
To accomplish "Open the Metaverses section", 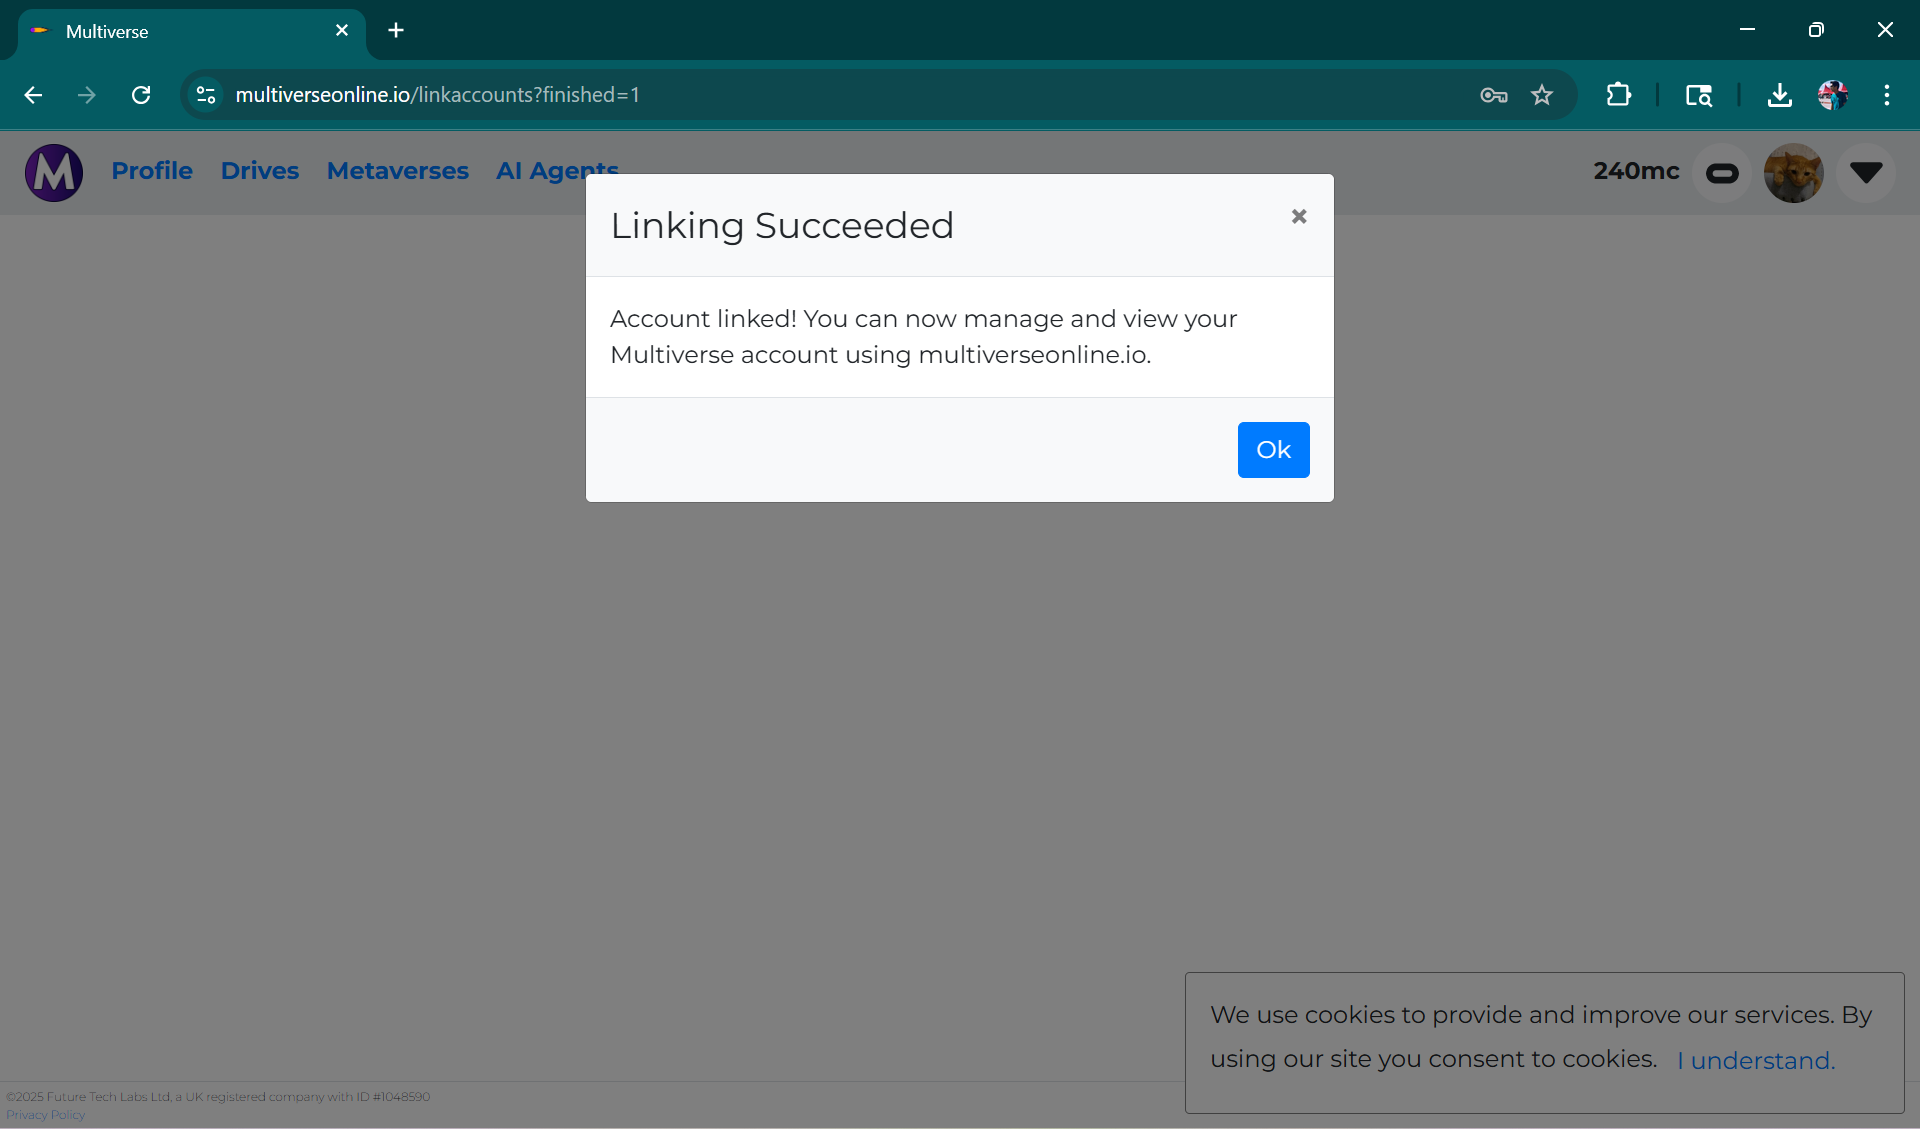I will [397, 171].
